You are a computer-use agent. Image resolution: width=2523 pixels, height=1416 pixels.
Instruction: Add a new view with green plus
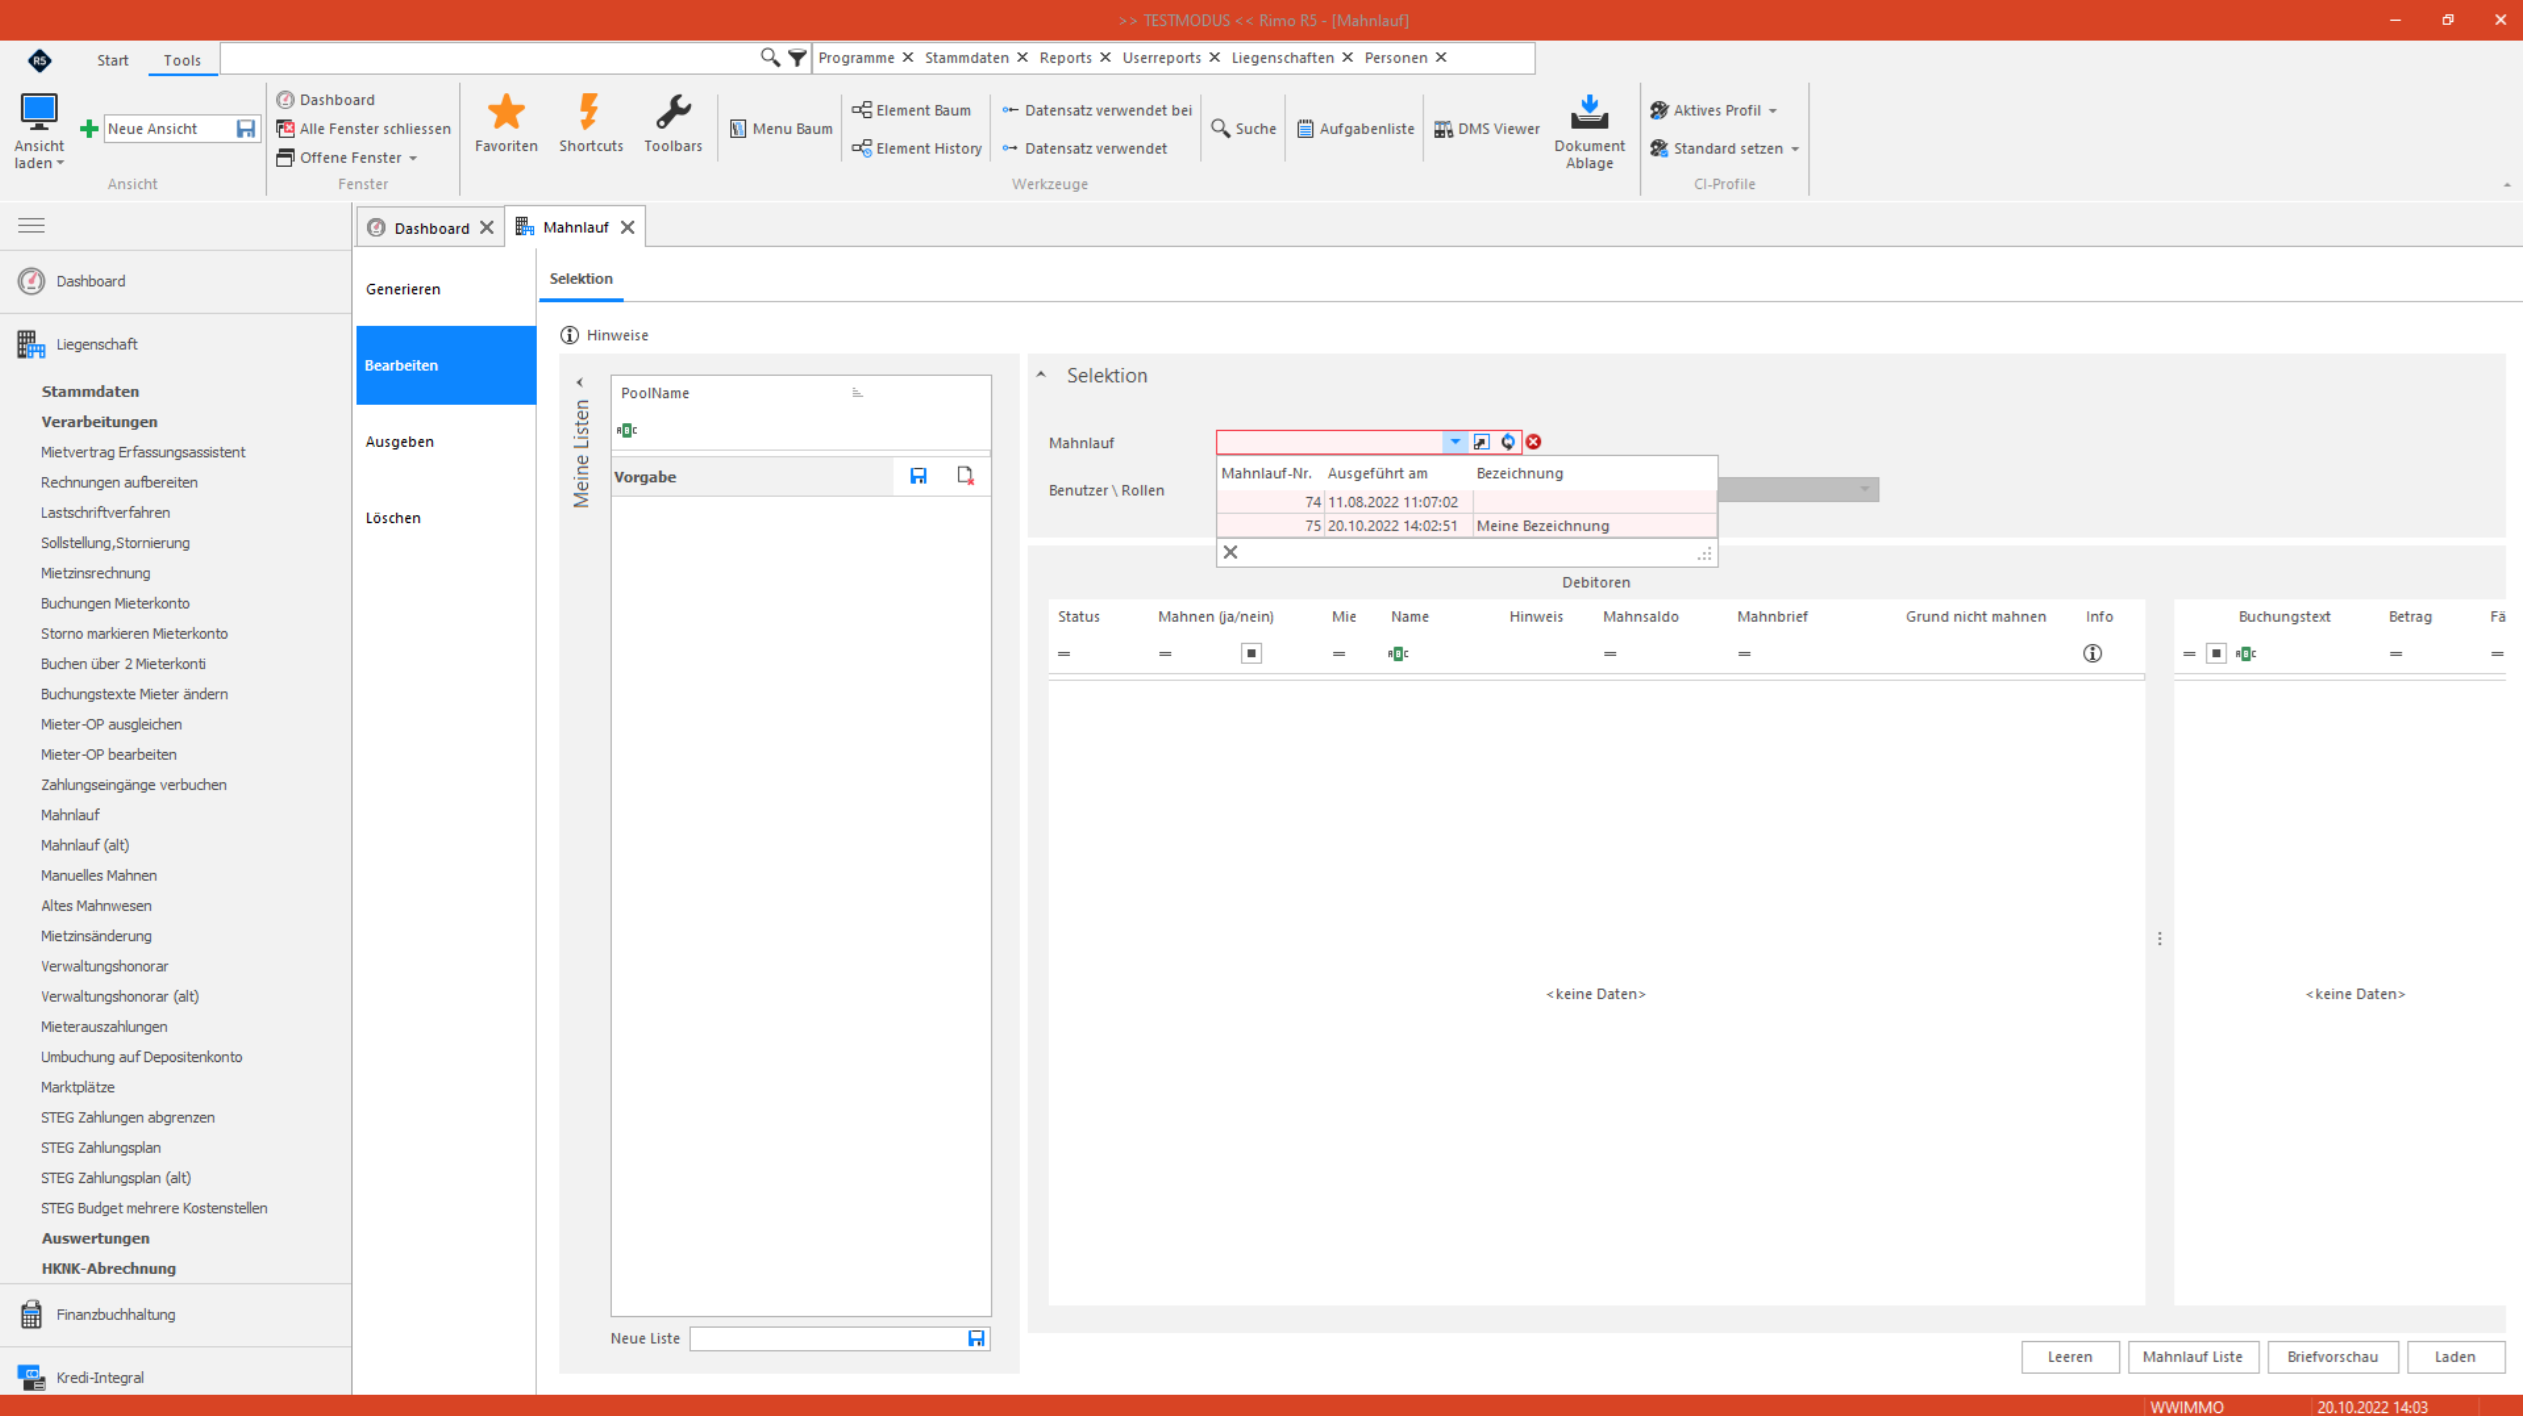89,129
